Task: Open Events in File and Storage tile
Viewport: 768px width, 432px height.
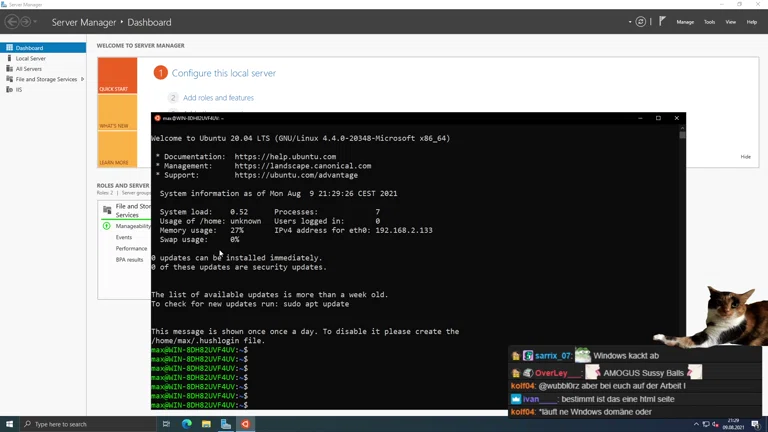Action: pyautogui.click(x=123, y=237)
